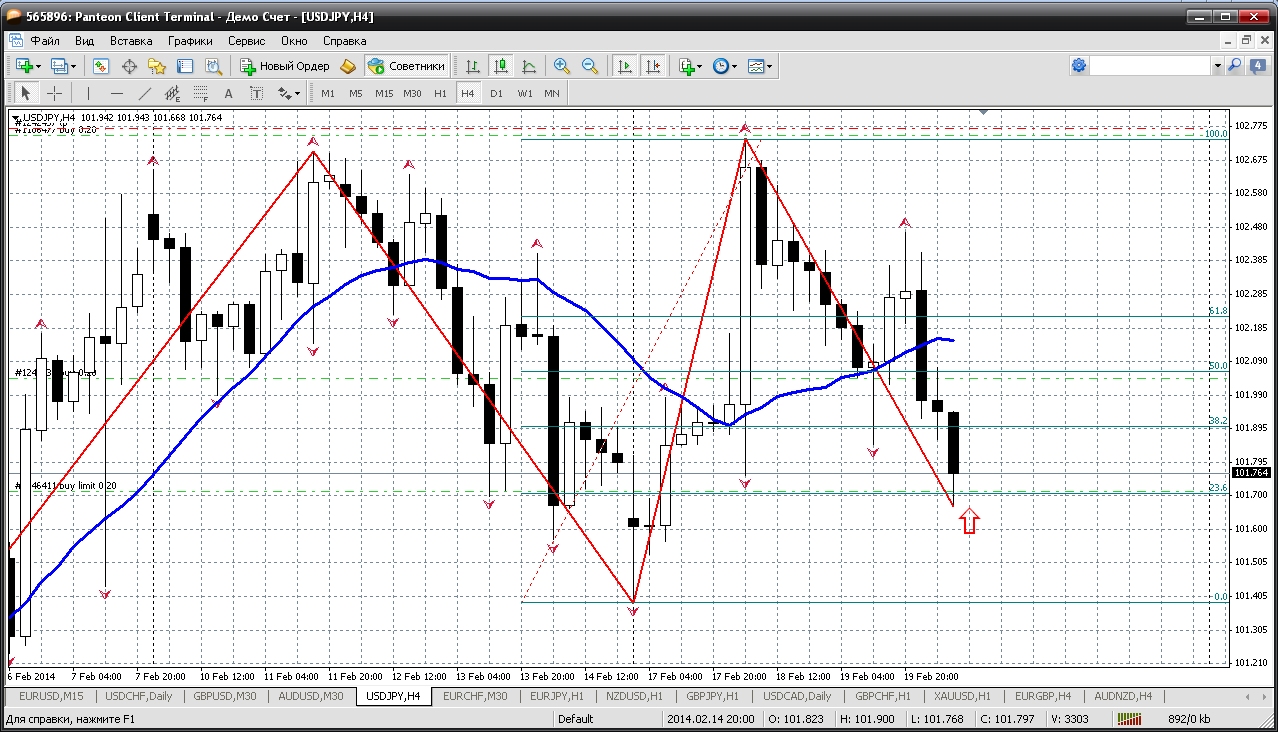Viewport: 1278px width, 732px height.
Task: Open the Вид menu
Action: tap(84, 41)
